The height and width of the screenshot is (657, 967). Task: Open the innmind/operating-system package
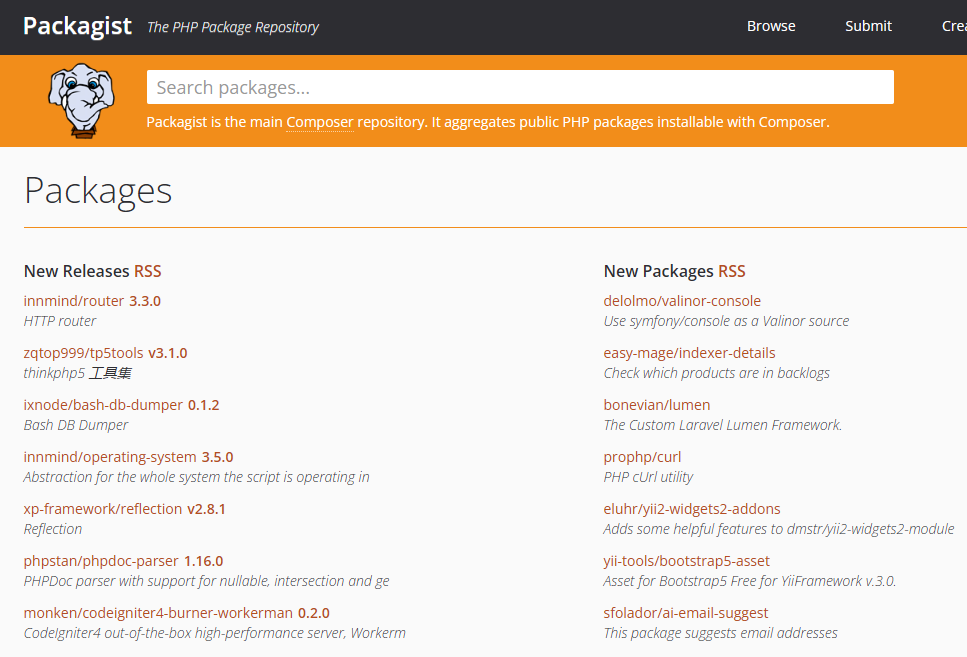pyautogui.click(x=110, y=457)
